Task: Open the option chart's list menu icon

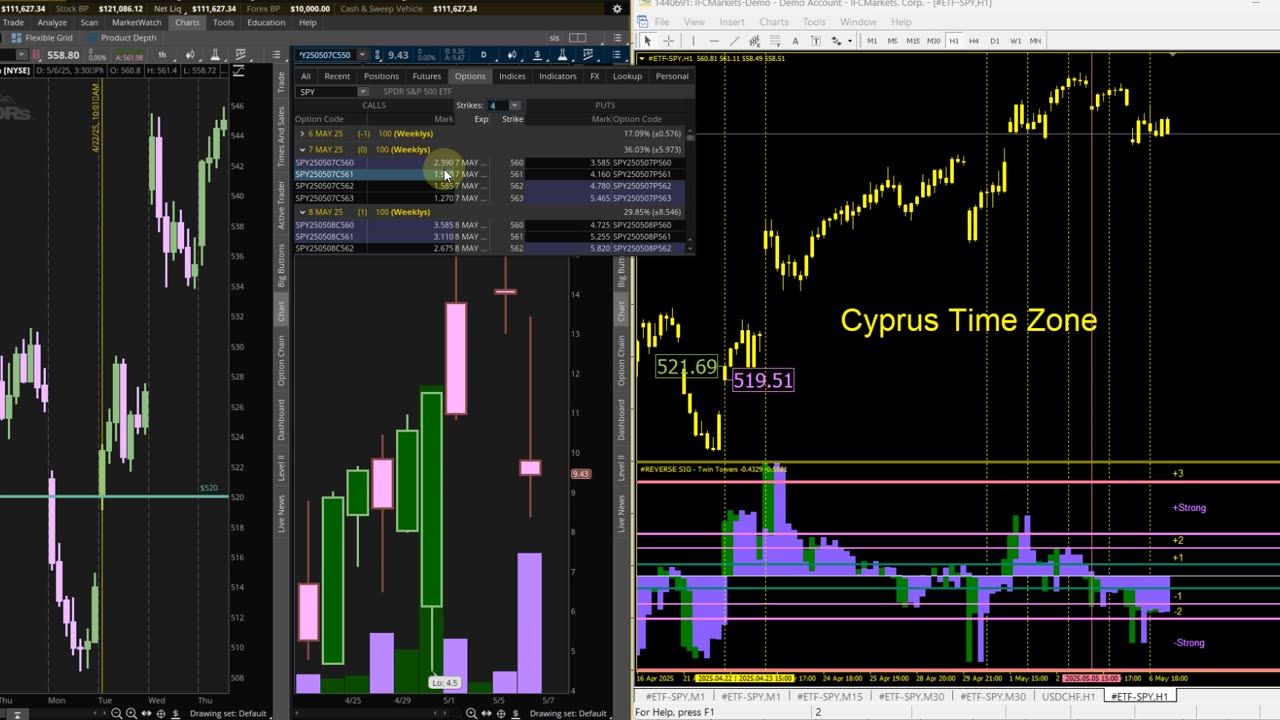Action: point(617,55)
